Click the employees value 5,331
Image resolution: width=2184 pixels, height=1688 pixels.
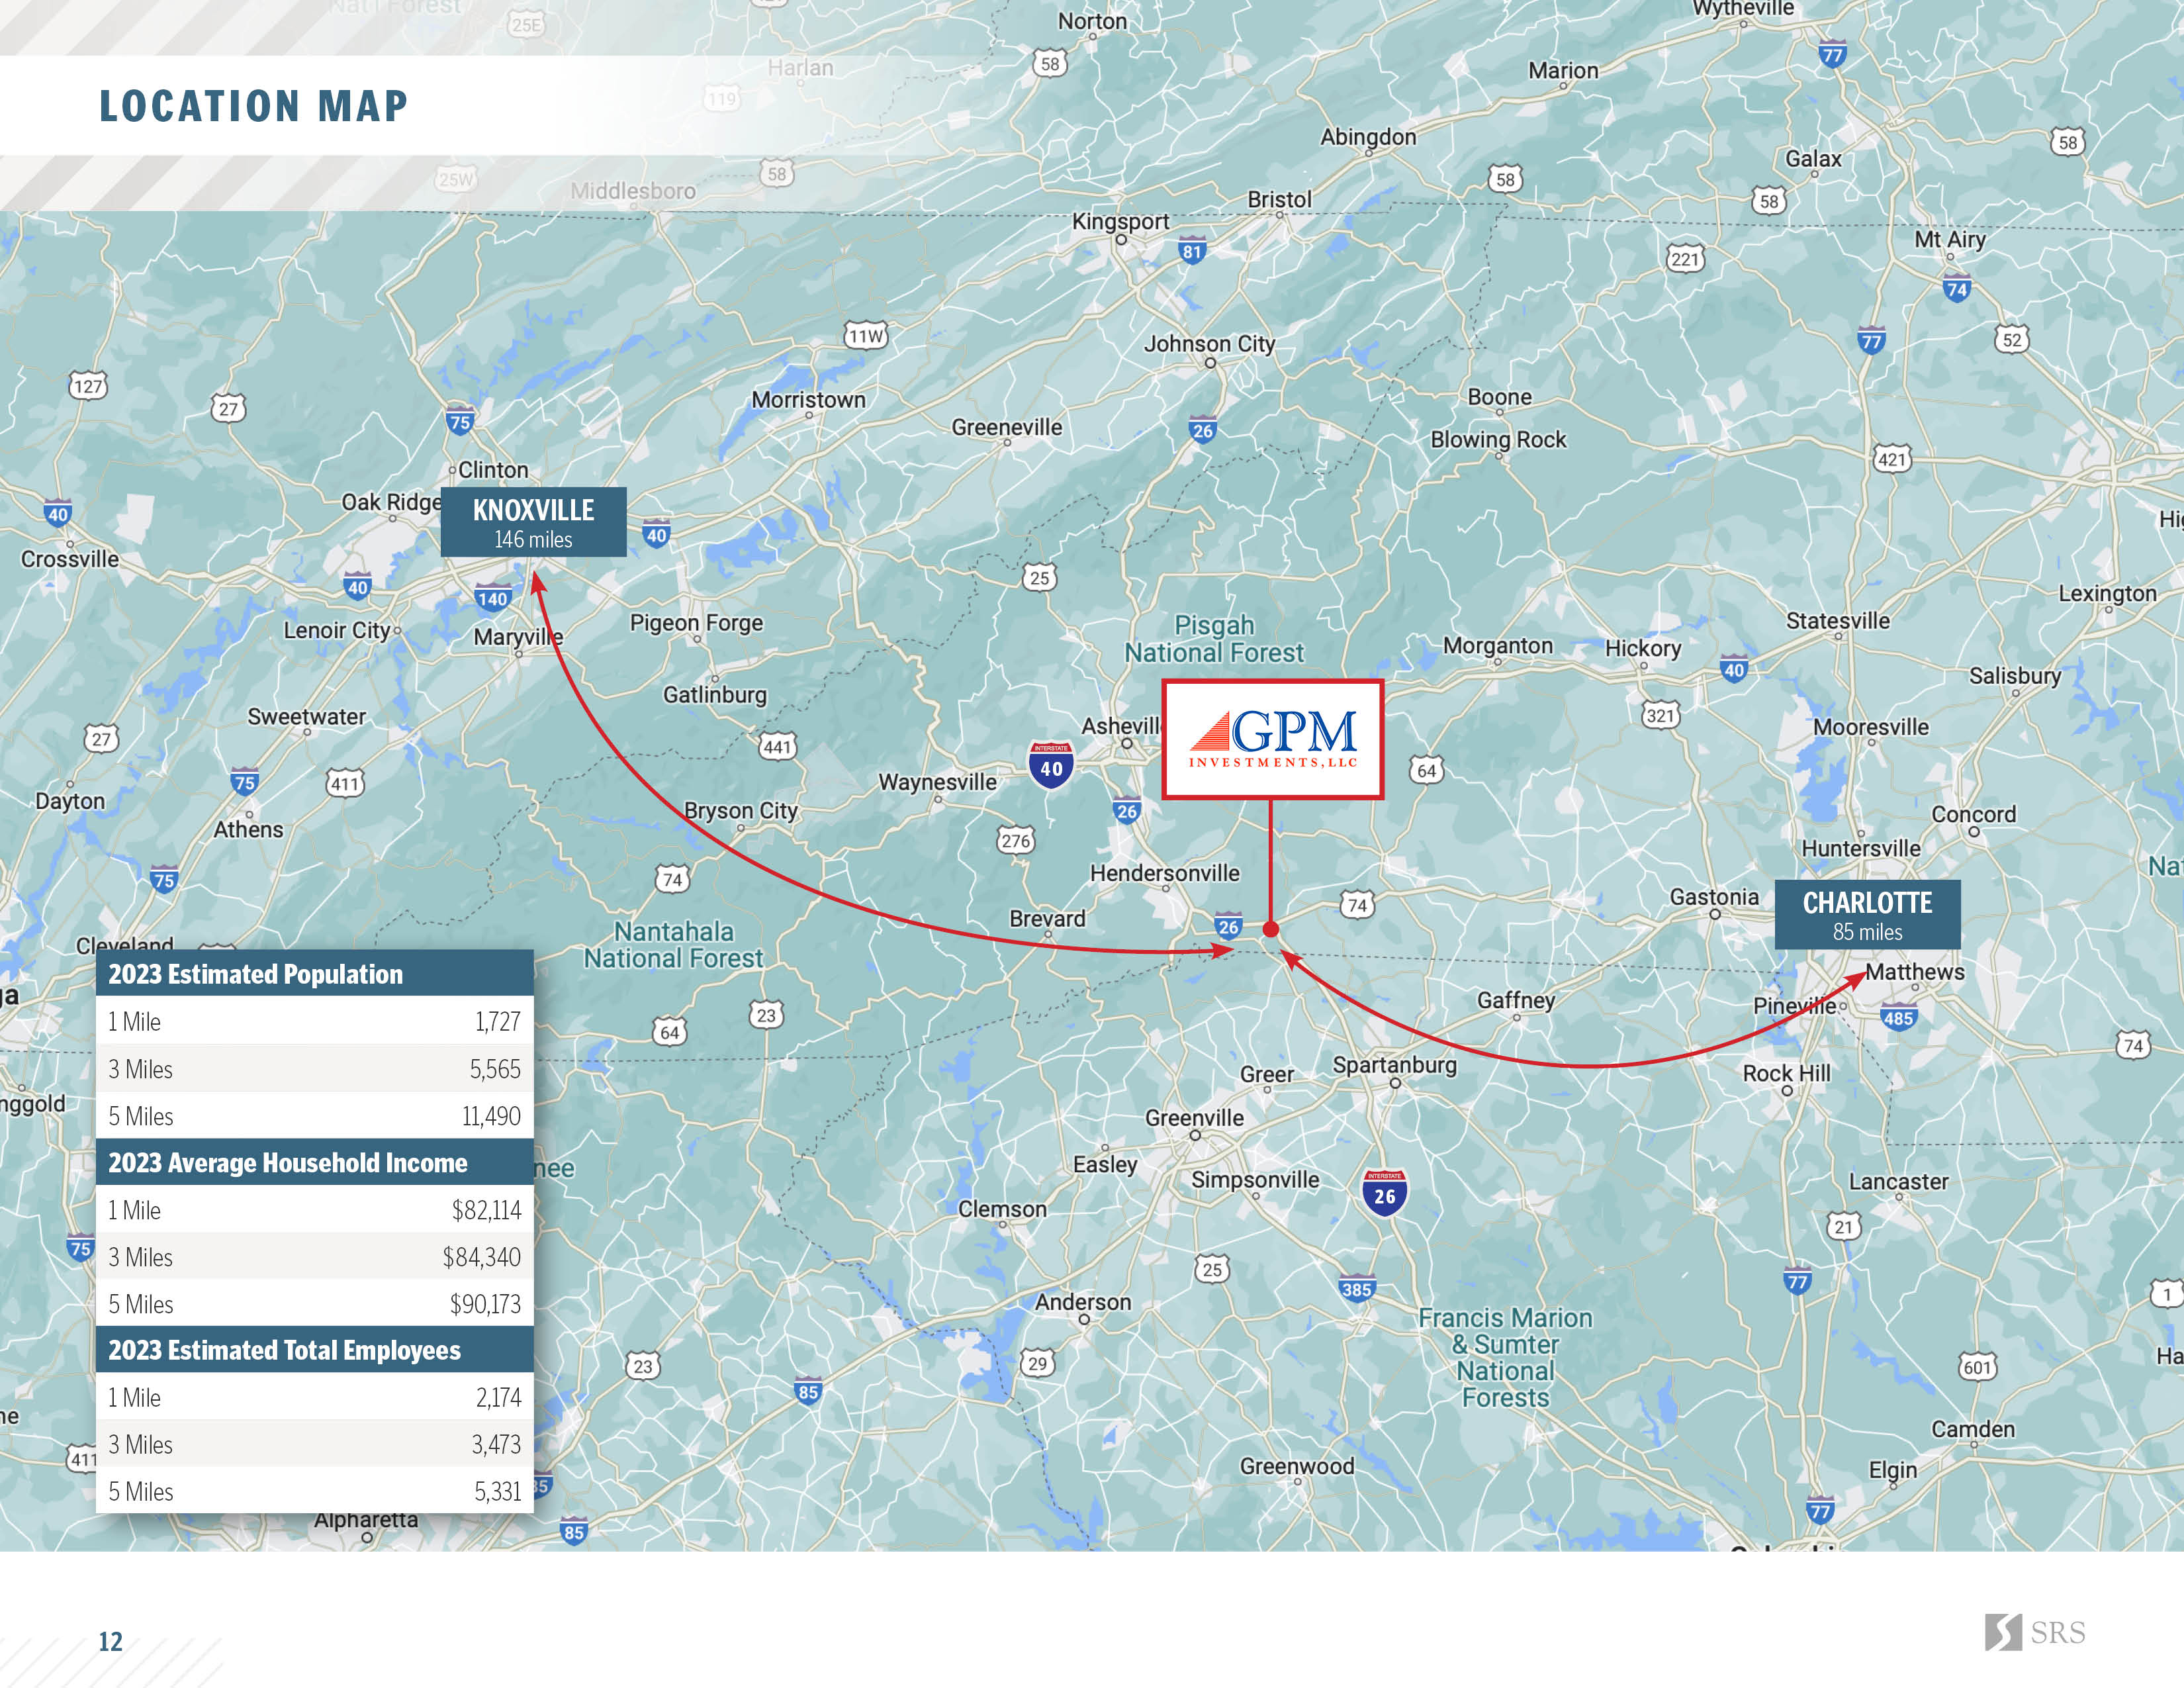[x=498, y=1492]
